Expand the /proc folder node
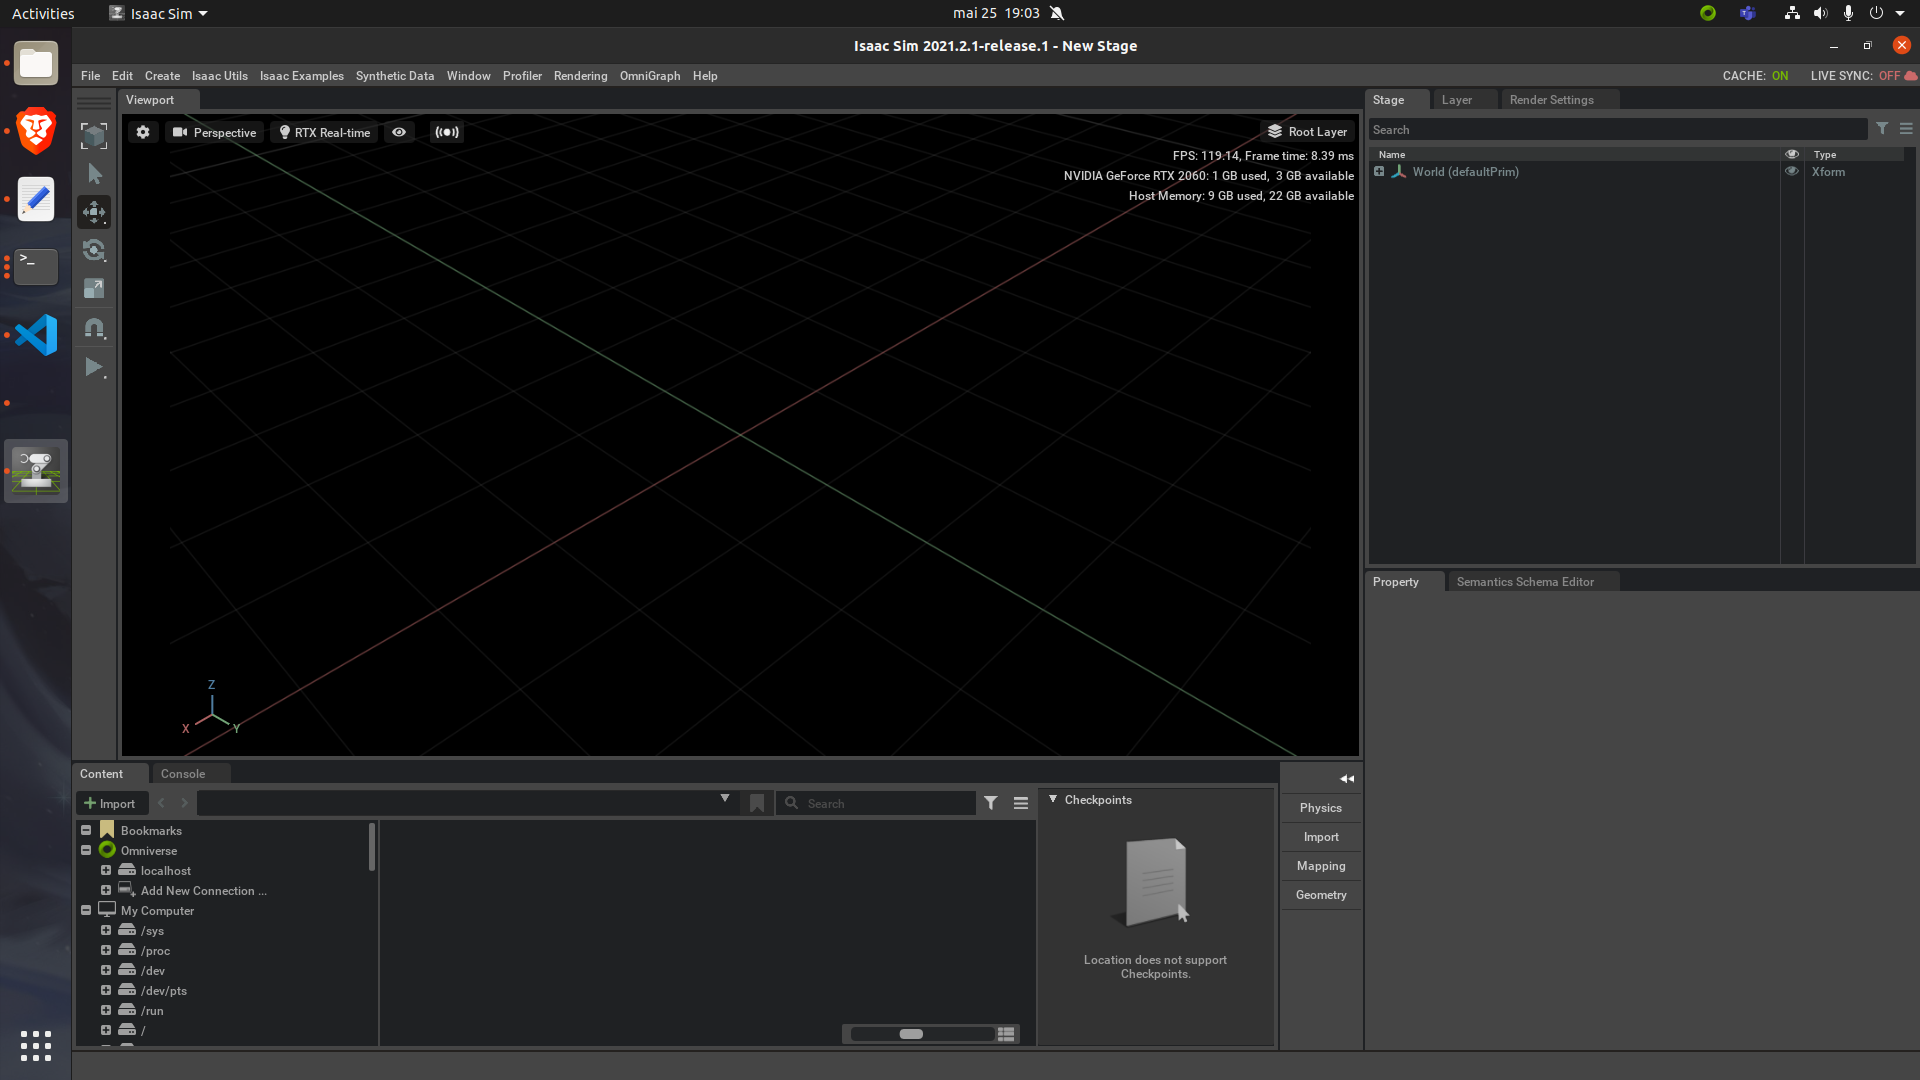Image resolution: width=1920 pixels, height=1080 pixels. 106,950
